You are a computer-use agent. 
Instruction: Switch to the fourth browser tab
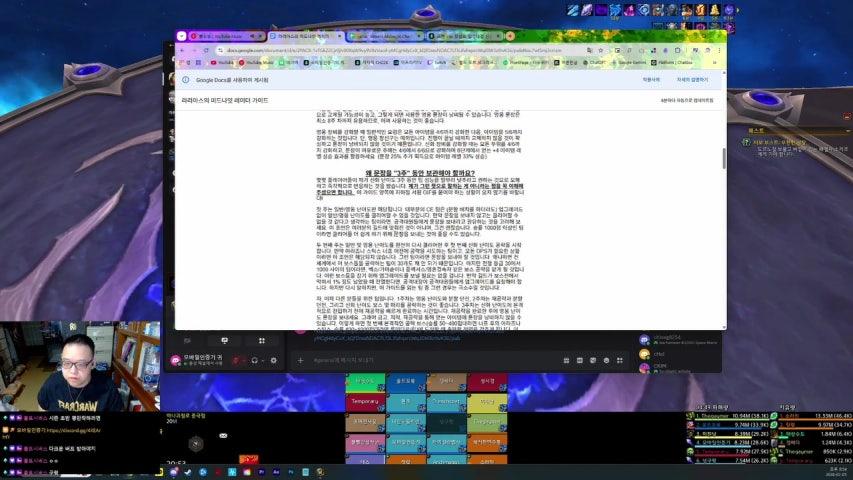(x=463, y=36)
